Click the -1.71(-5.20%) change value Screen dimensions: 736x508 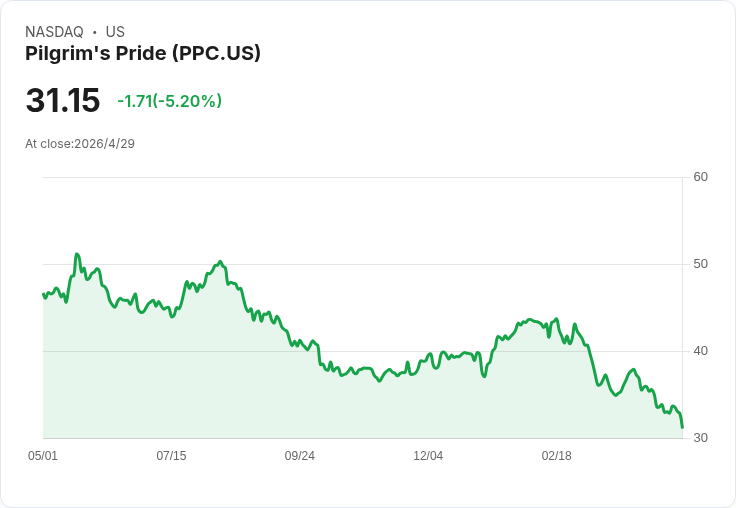pos(169,101)
